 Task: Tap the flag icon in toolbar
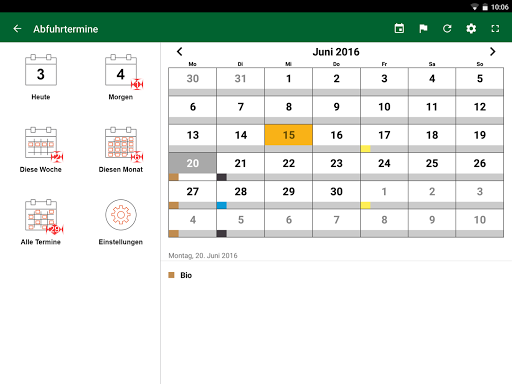[x=423, y=29]
